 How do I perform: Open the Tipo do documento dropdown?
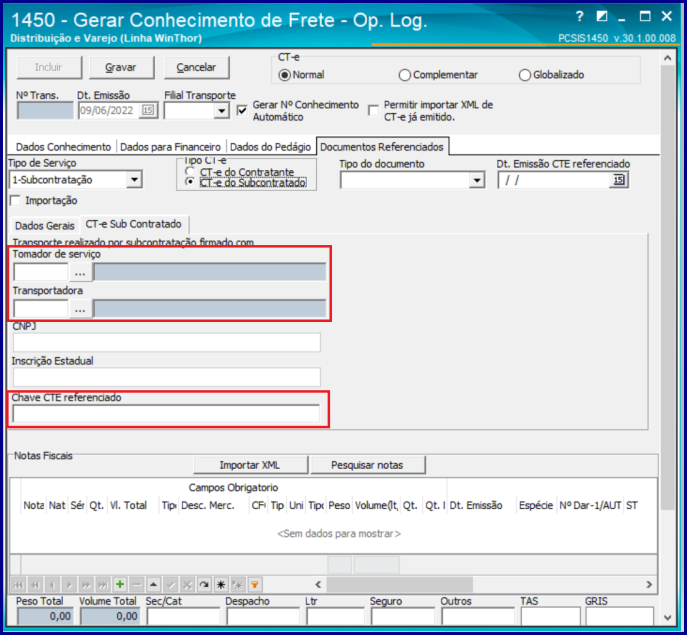tap(476, 180)
